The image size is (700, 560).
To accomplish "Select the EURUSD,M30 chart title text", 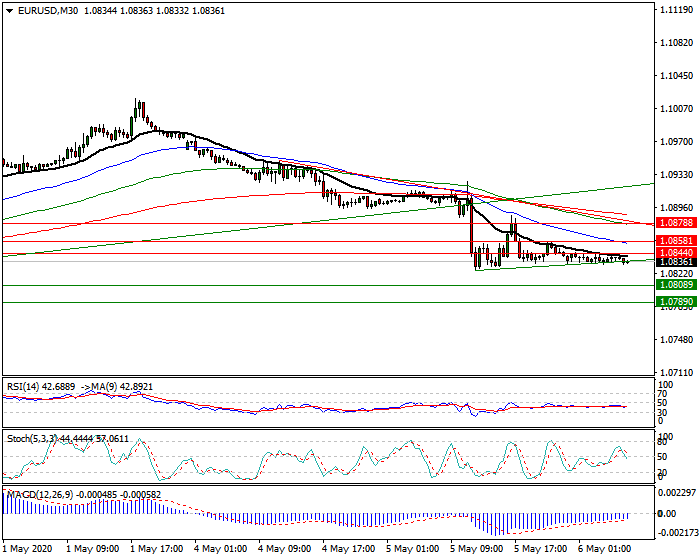I will (x=48, y=11).
